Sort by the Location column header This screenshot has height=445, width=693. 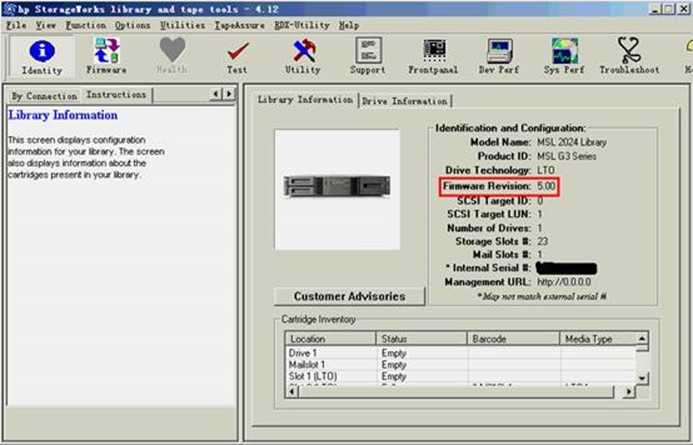(x=331, y=339)
